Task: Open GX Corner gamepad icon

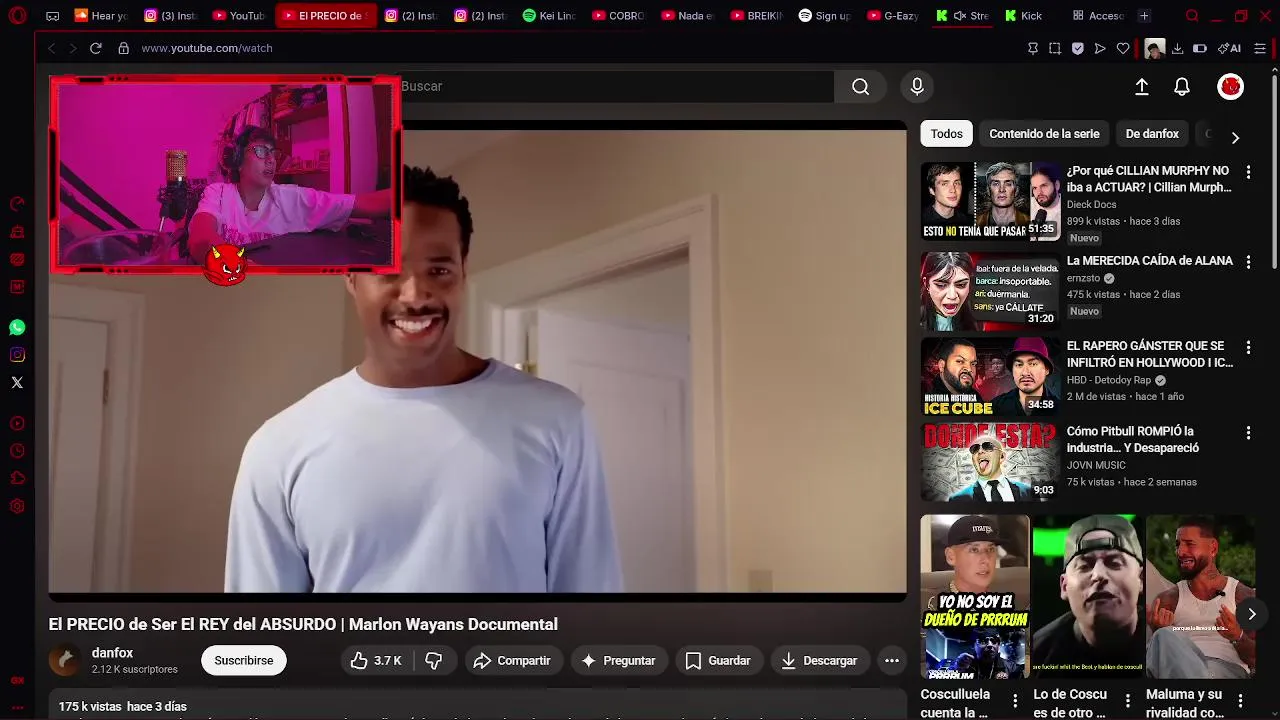Action: [53, 16]
